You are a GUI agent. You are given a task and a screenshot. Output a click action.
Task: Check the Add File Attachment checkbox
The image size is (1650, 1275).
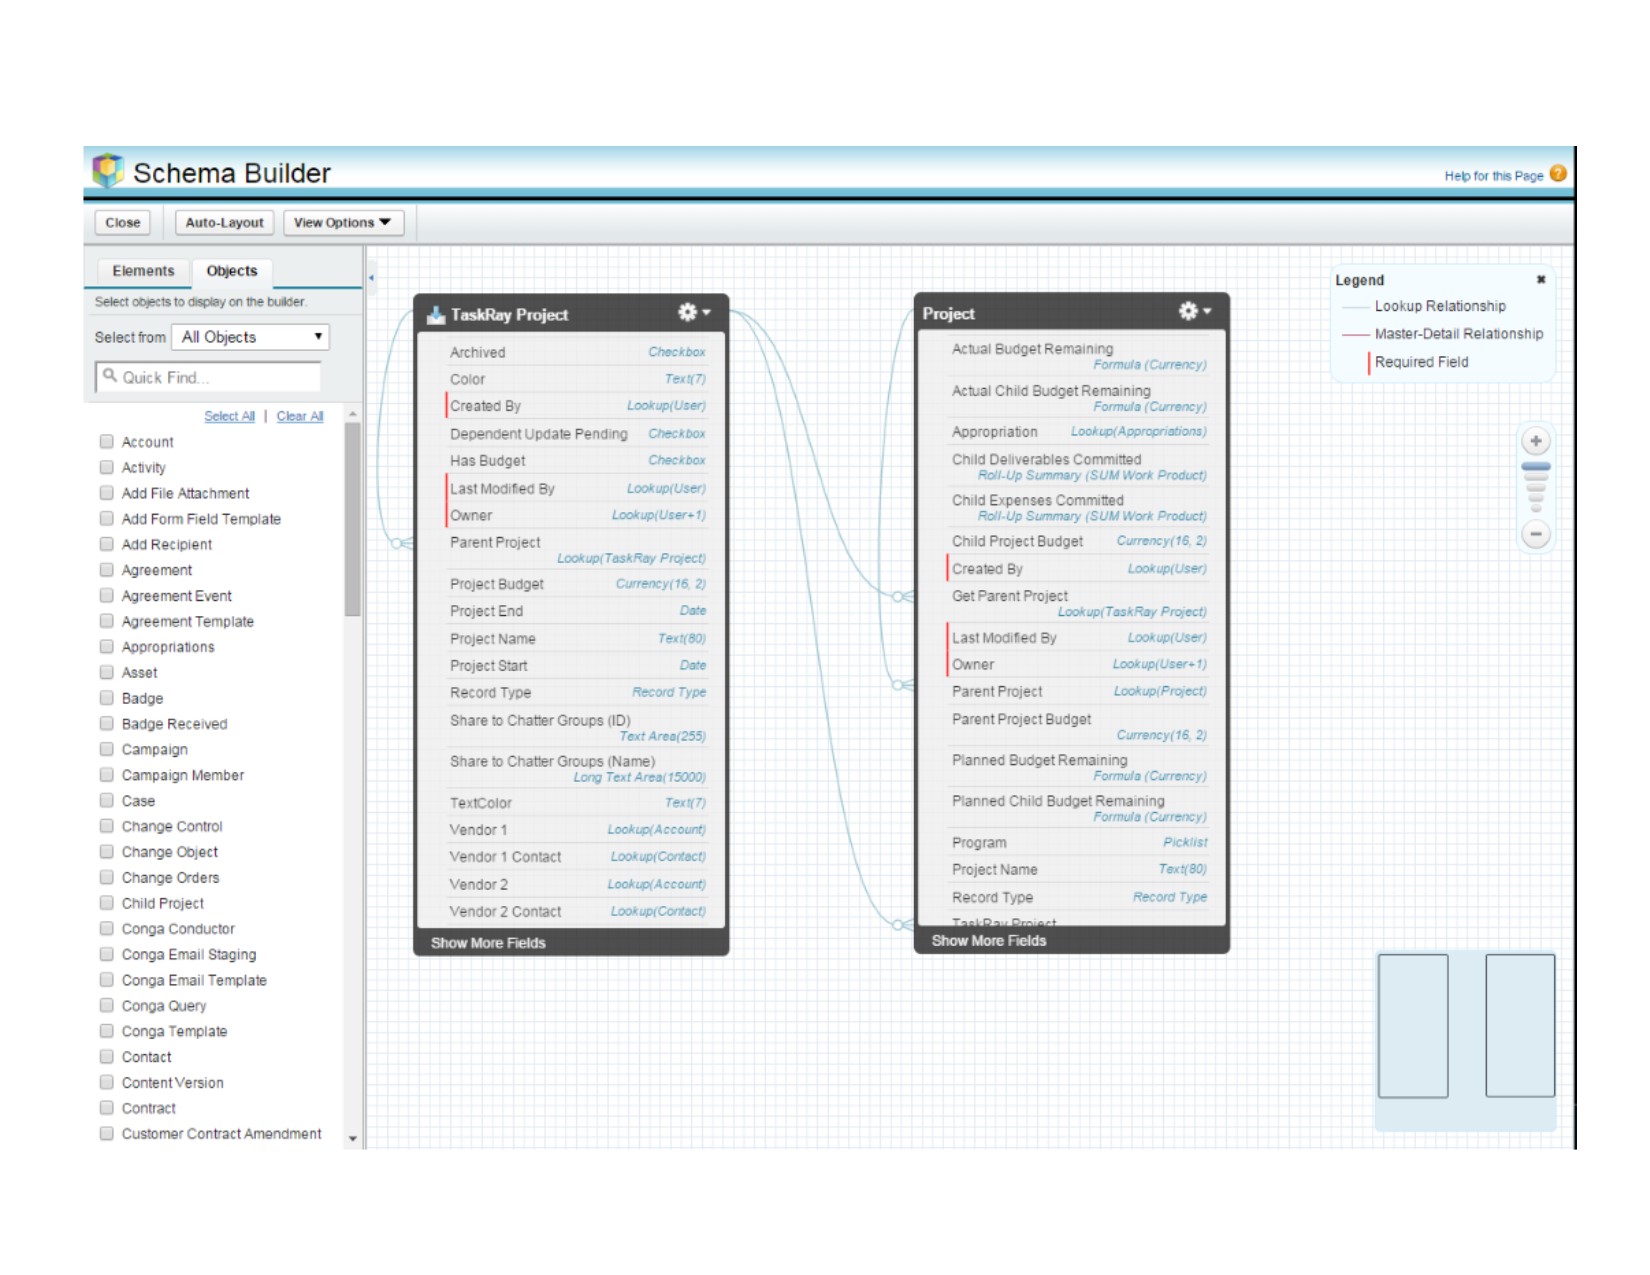pyautogui.click(x=106, y=493)
